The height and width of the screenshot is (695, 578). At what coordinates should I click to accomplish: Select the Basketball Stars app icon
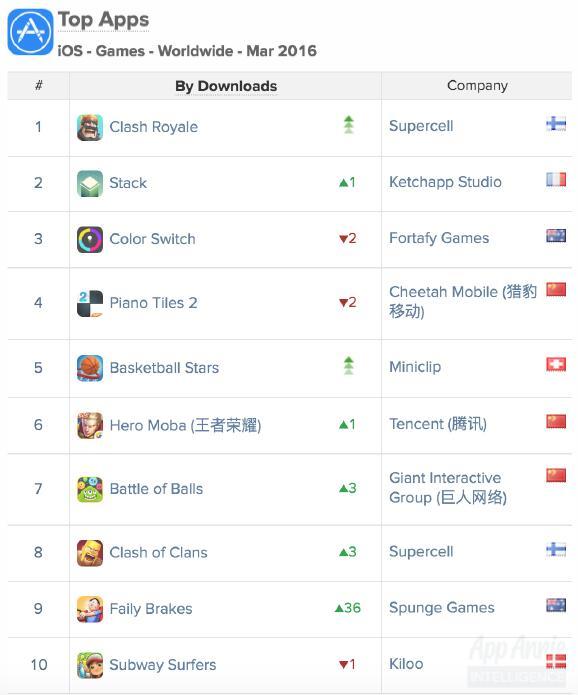point(90,368)
